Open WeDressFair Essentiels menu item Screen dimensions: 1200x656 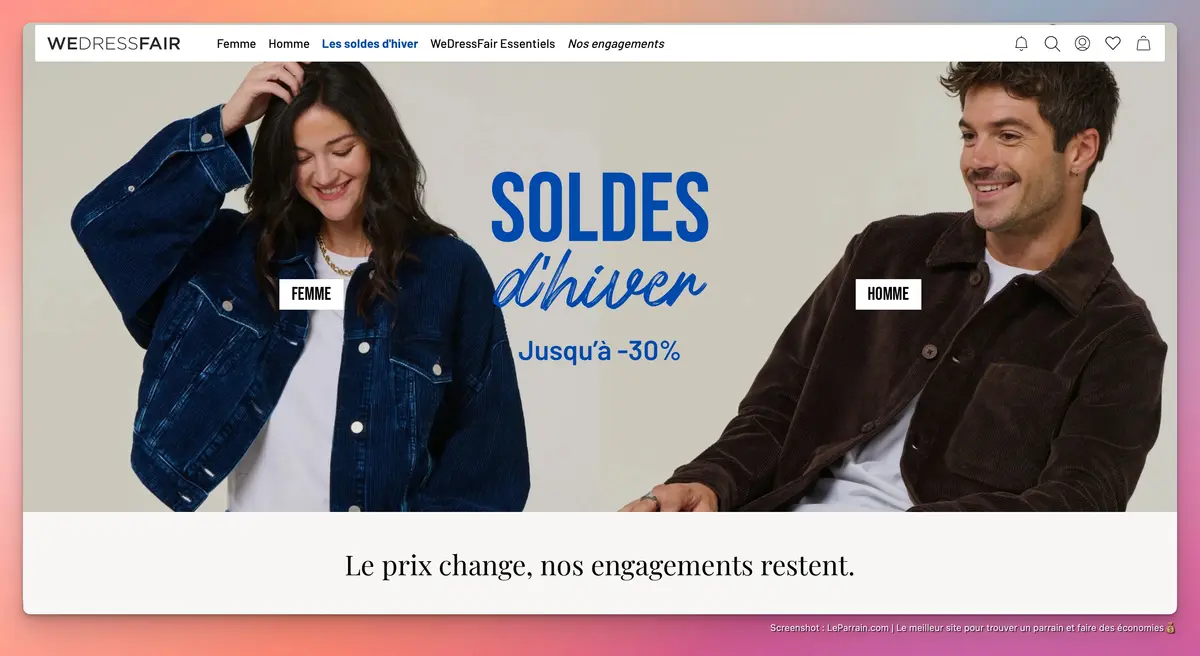[x=493, y=44]
